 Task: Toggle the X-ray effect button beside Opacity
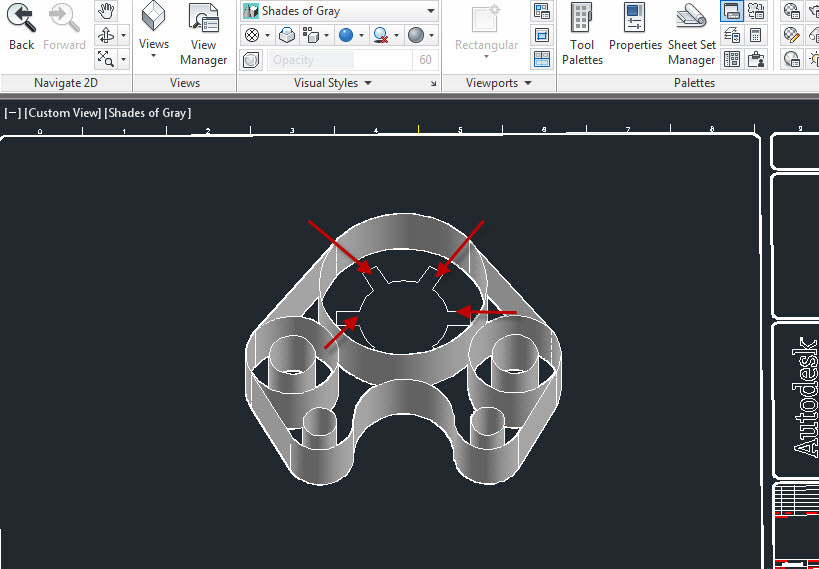click(251, 60)
